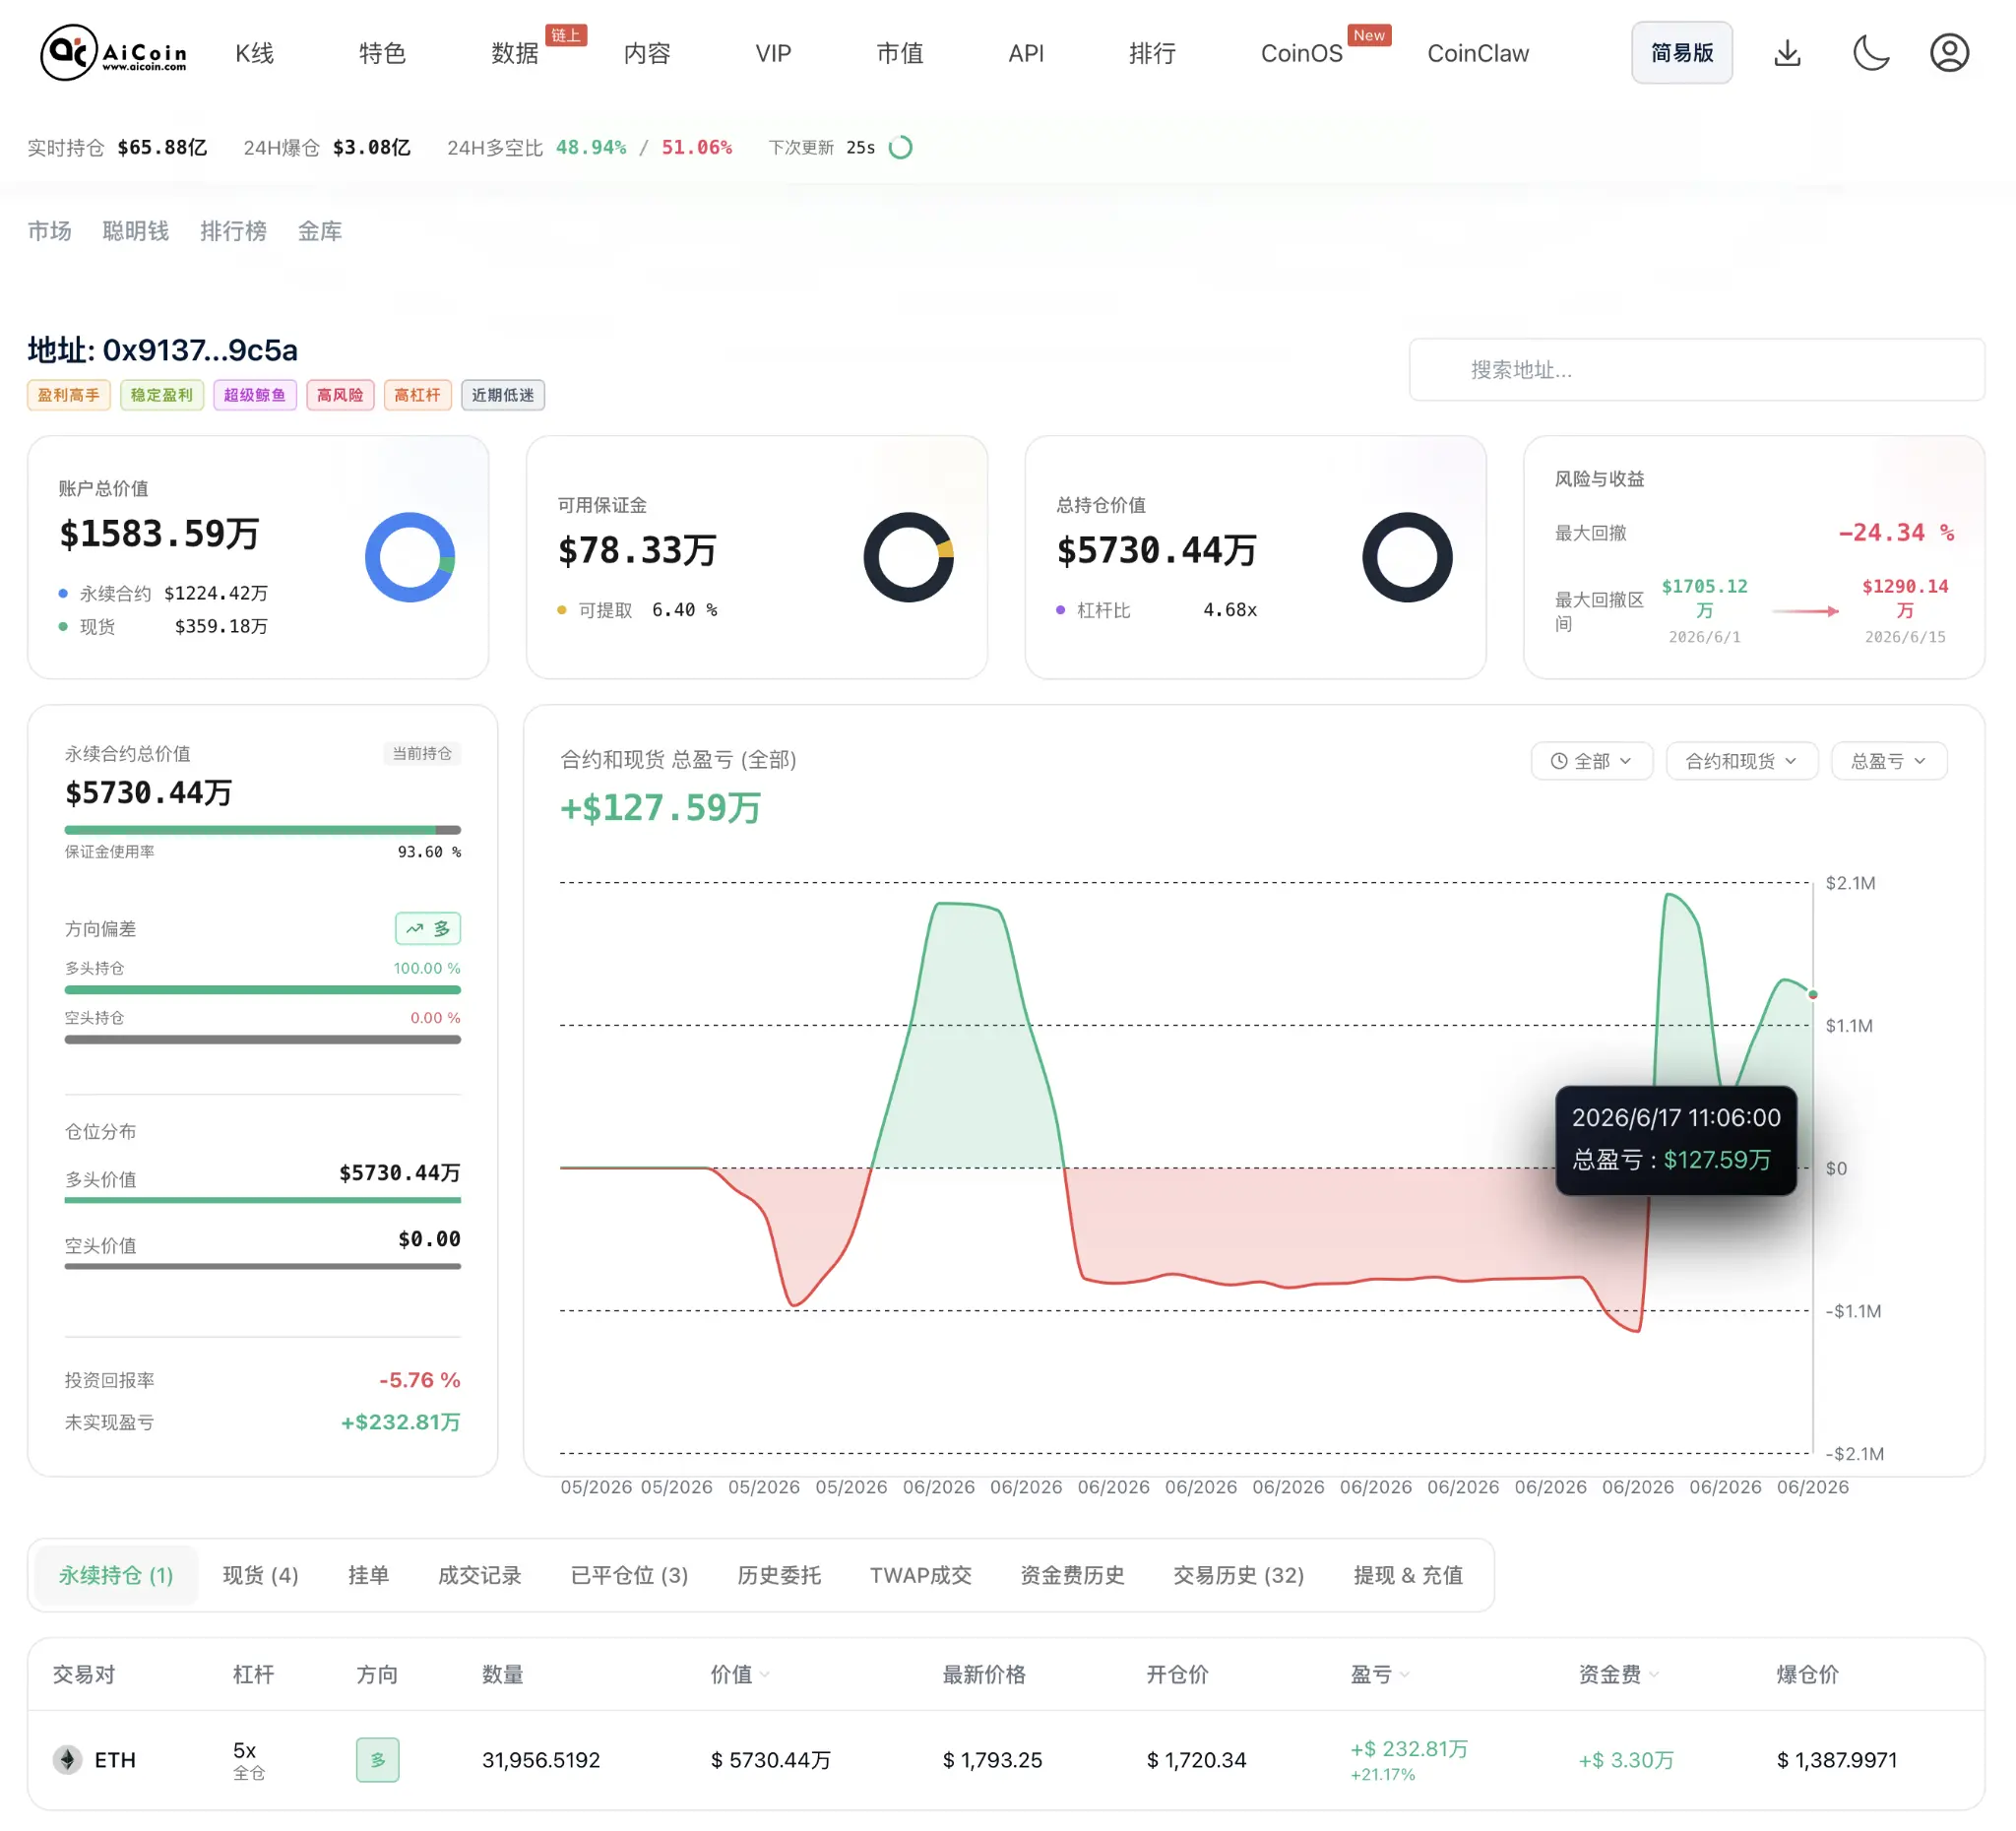Viewport: 2016px width, 1831px height.
Task: Click the margin usage 93.60% progress bar
Action: [x=262, y=829]
